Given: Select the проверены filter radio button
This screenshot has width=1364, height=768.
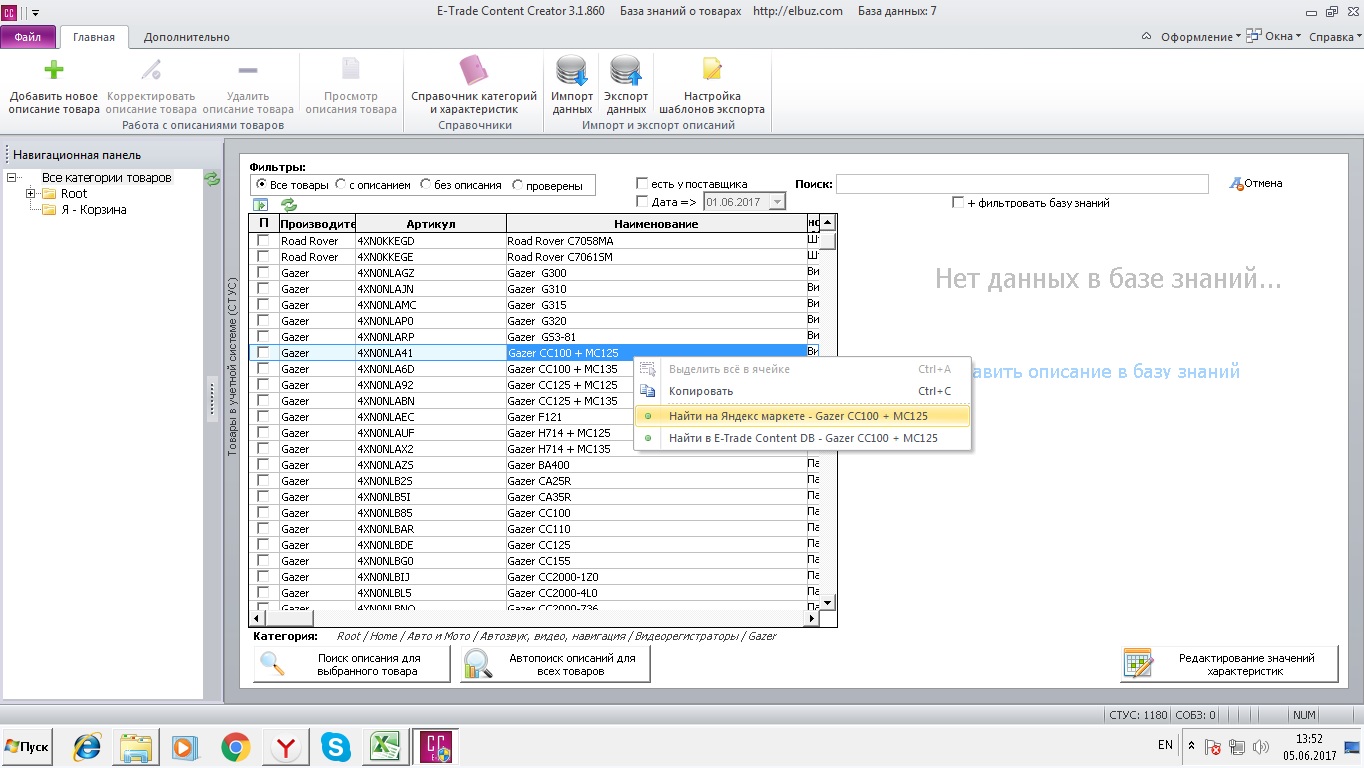Looking at the screenshot, I should pos(518,184).
